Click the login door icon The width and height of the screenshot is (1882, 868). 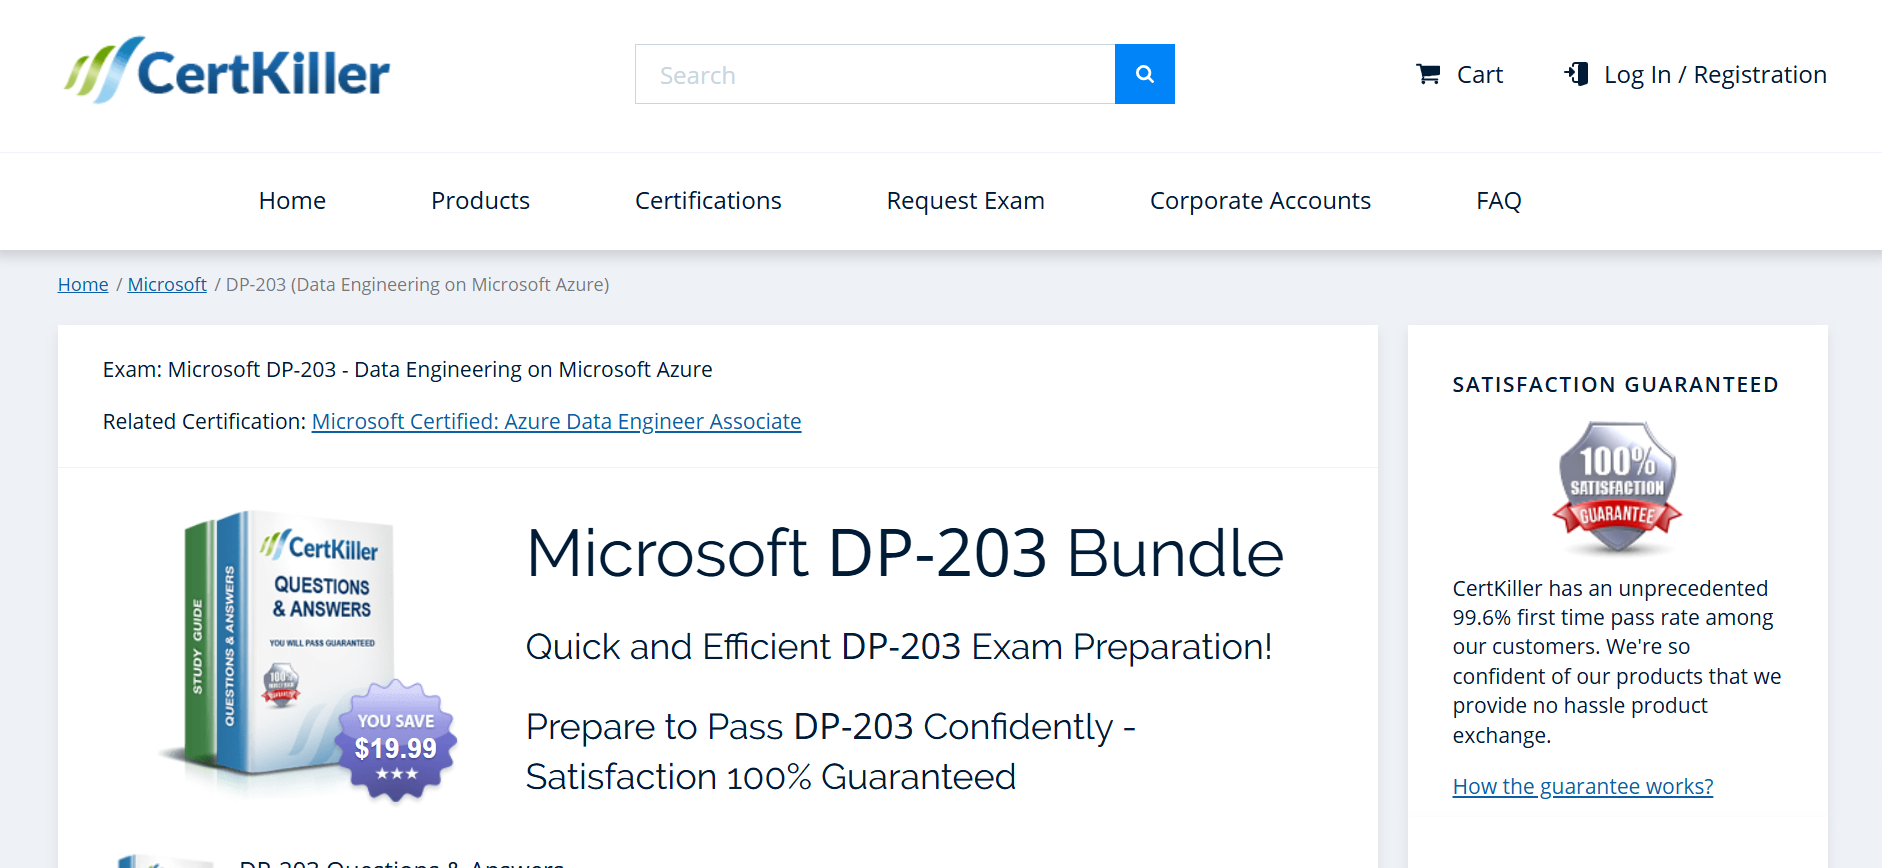tap(1577, 74)
